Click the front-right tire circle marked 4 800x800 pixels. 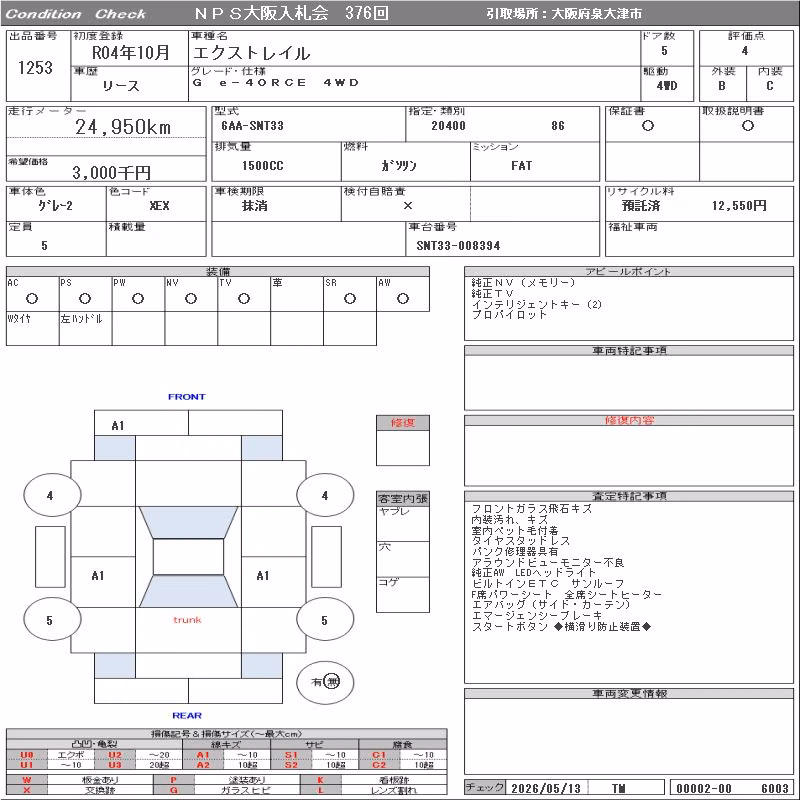point(325,495)
